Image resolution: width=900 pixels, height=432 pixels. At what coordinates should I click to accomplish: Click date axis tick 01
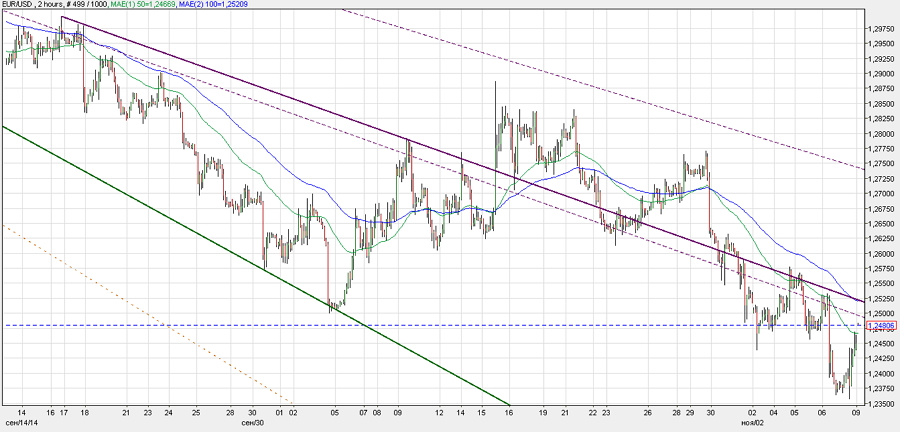point(280,412)
